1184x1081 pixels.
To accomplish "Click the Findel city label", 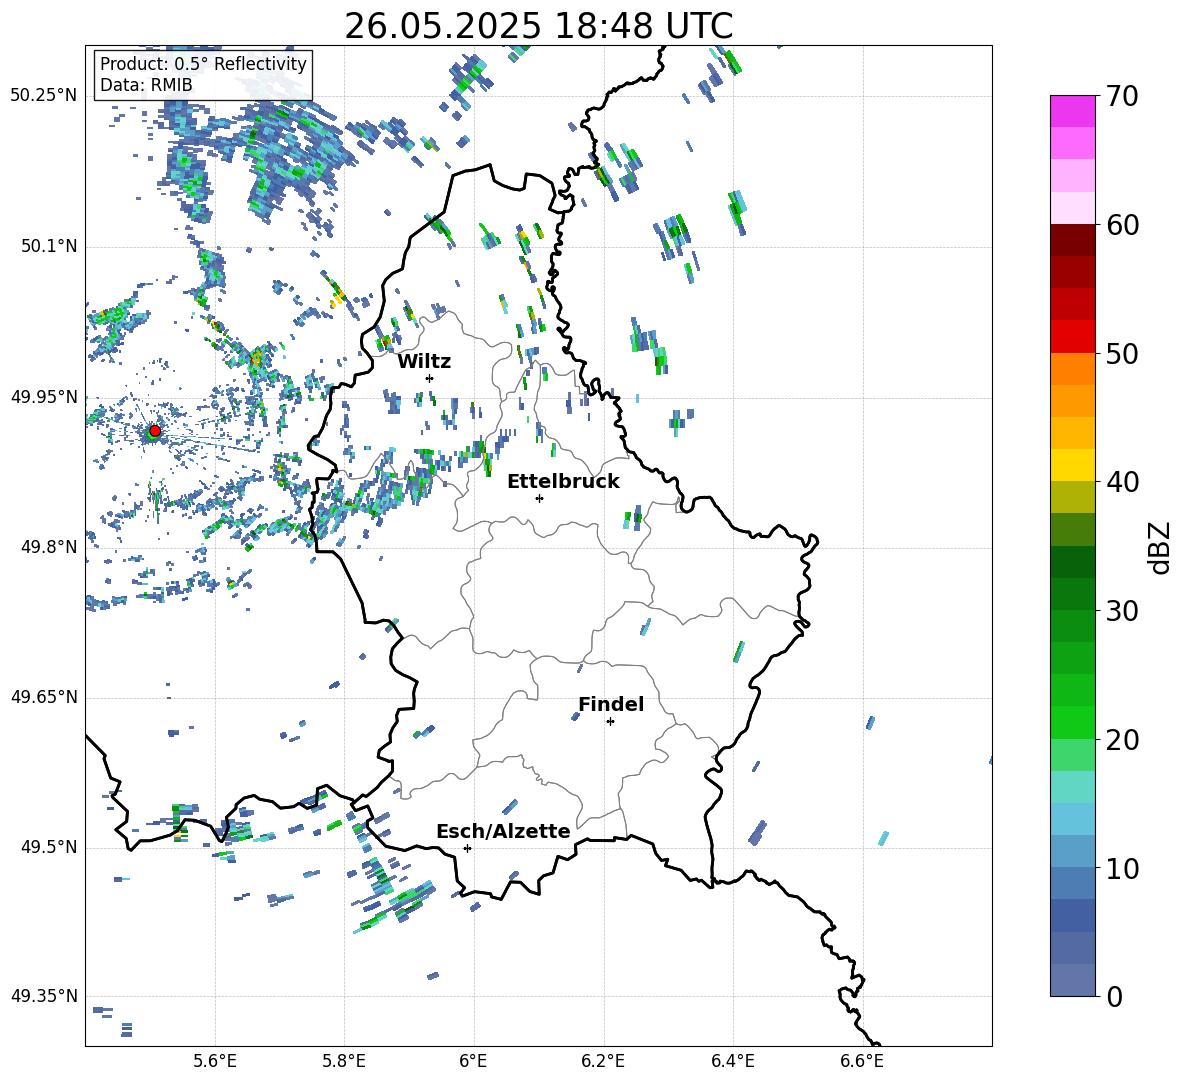I will (x=611, y=704).
